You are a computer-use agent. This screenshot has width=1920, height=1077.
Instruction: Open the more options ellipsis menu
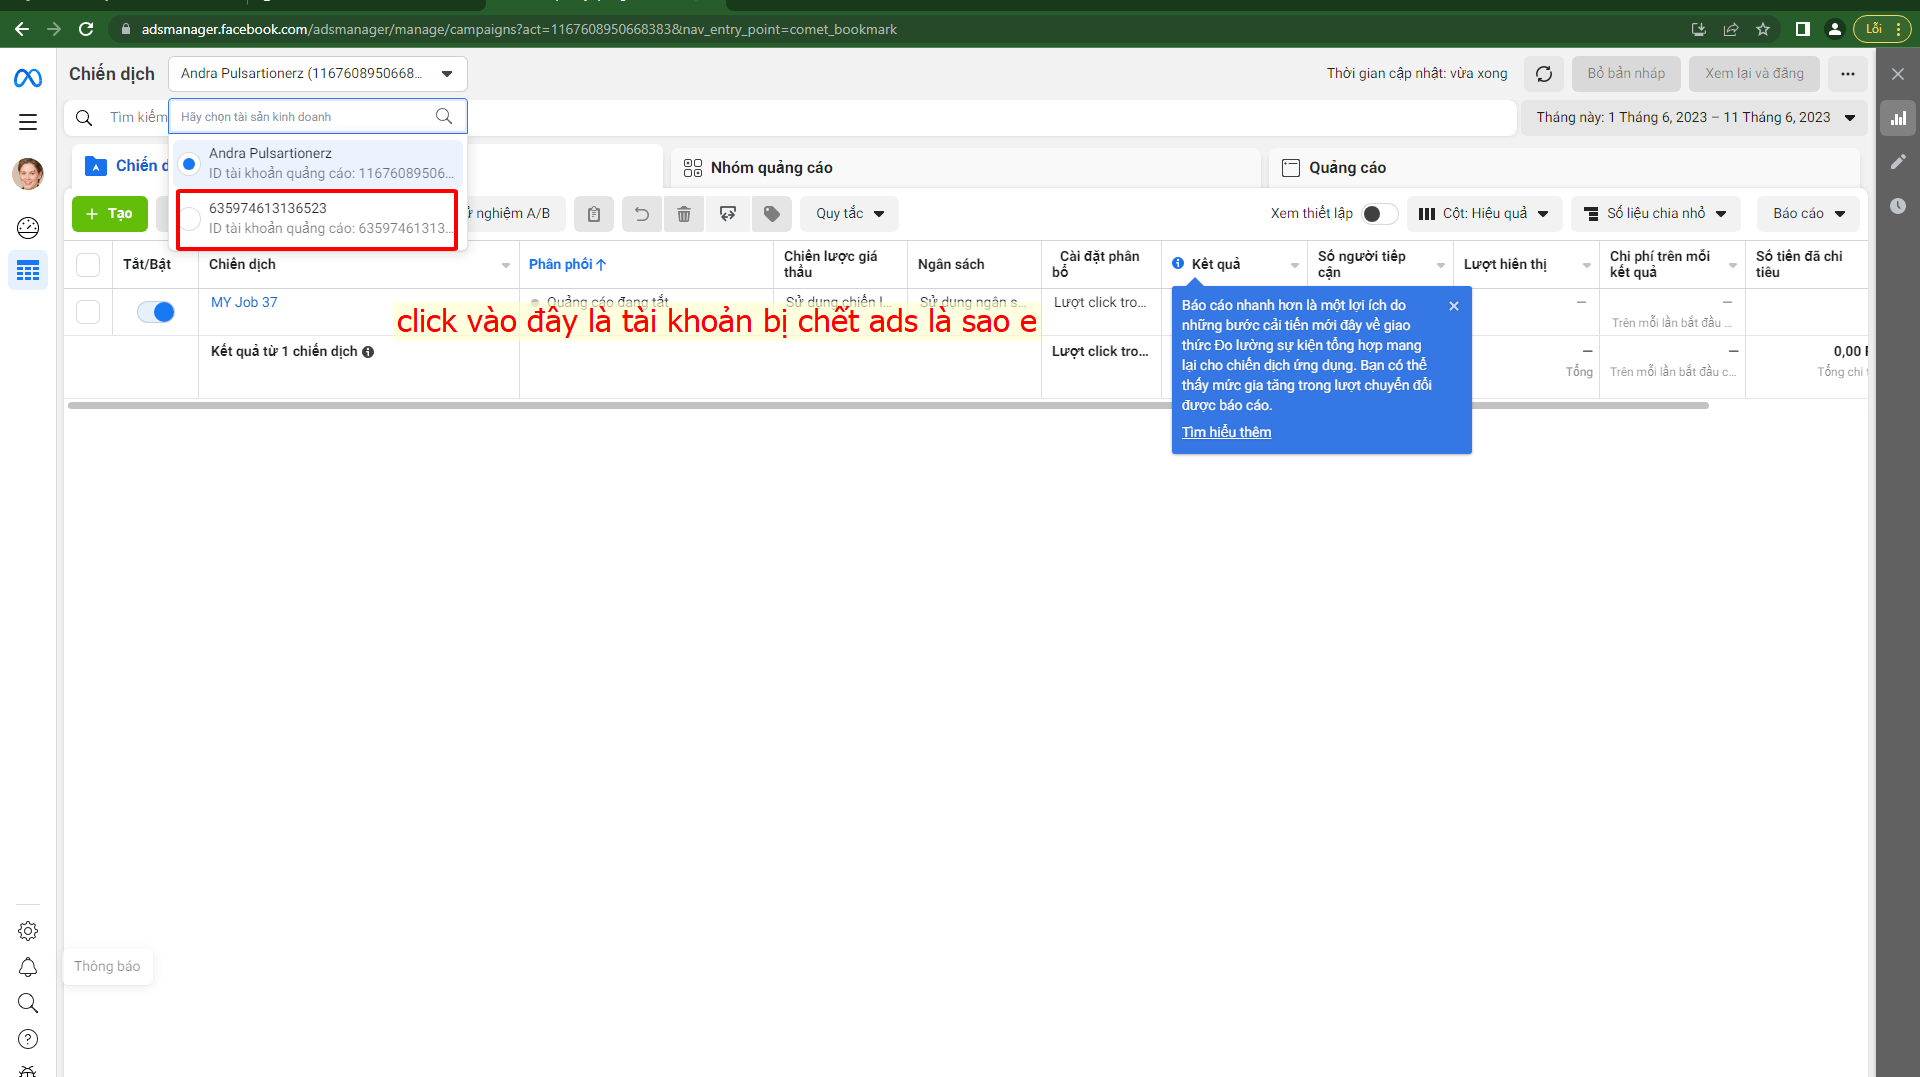point(1848,74)
